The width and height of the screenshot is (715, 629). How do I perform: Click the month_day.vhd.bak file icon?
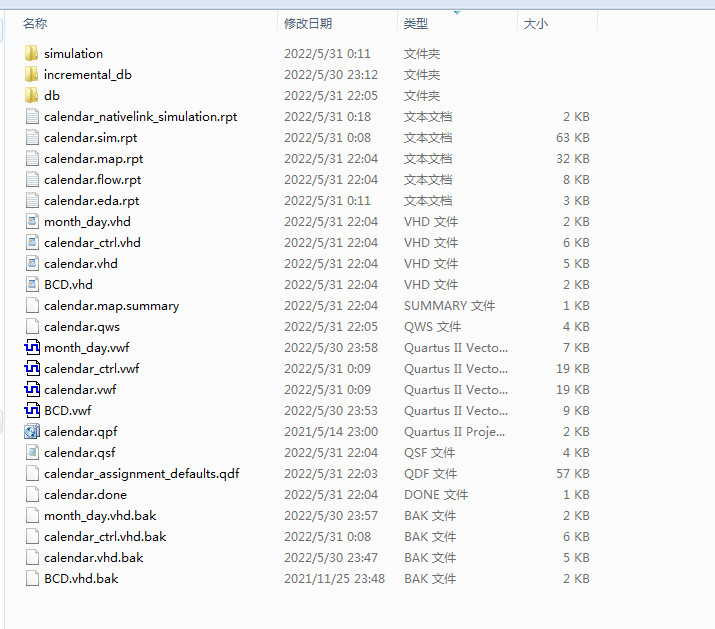(32, 515)
